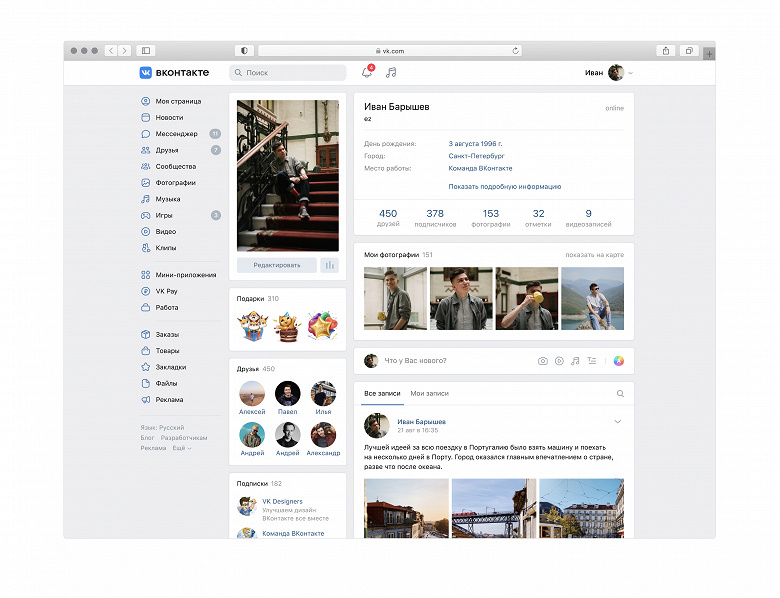Click the Редактировать button under profile photo

click(277, 265)
